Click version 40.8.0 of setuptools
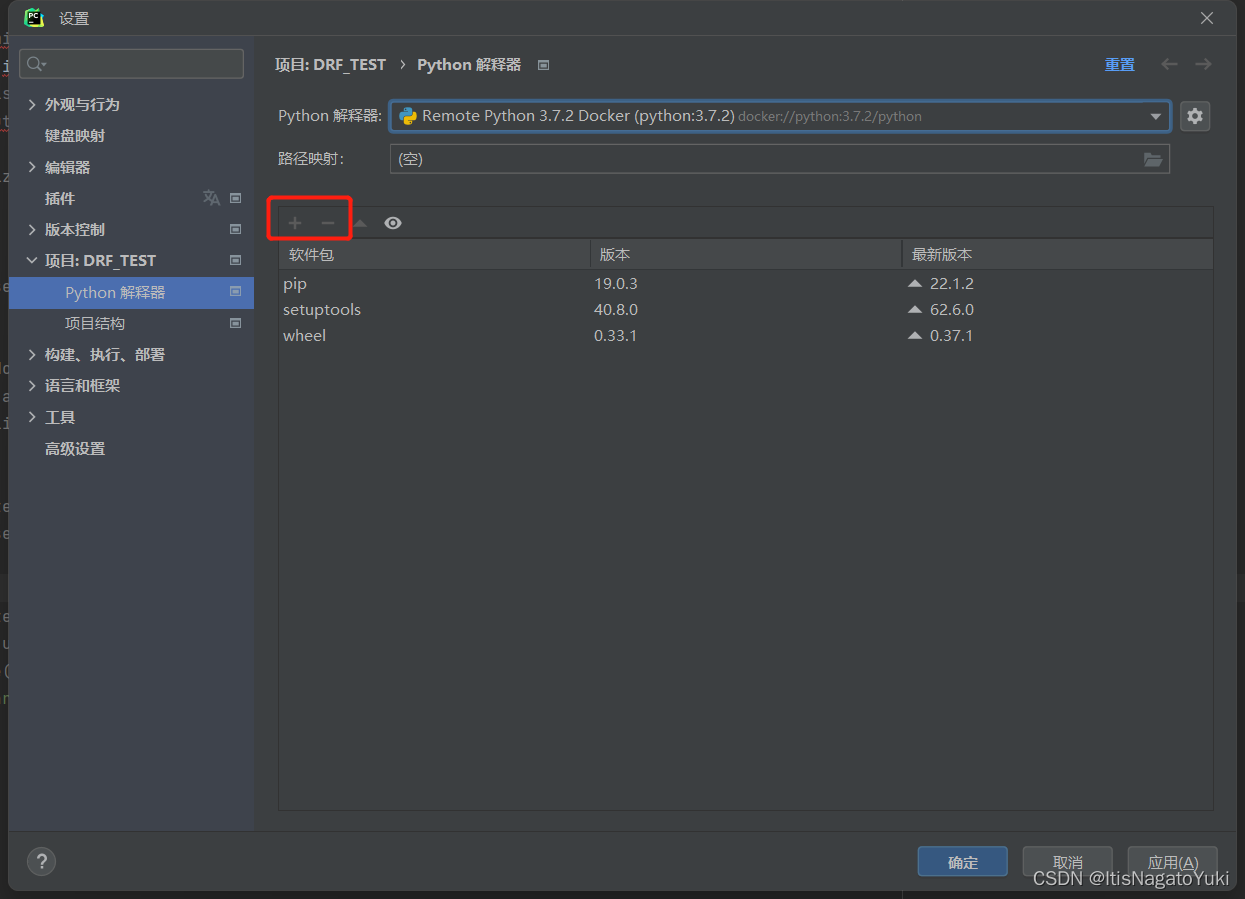The image size is (1245, 899). pos(615,310)
